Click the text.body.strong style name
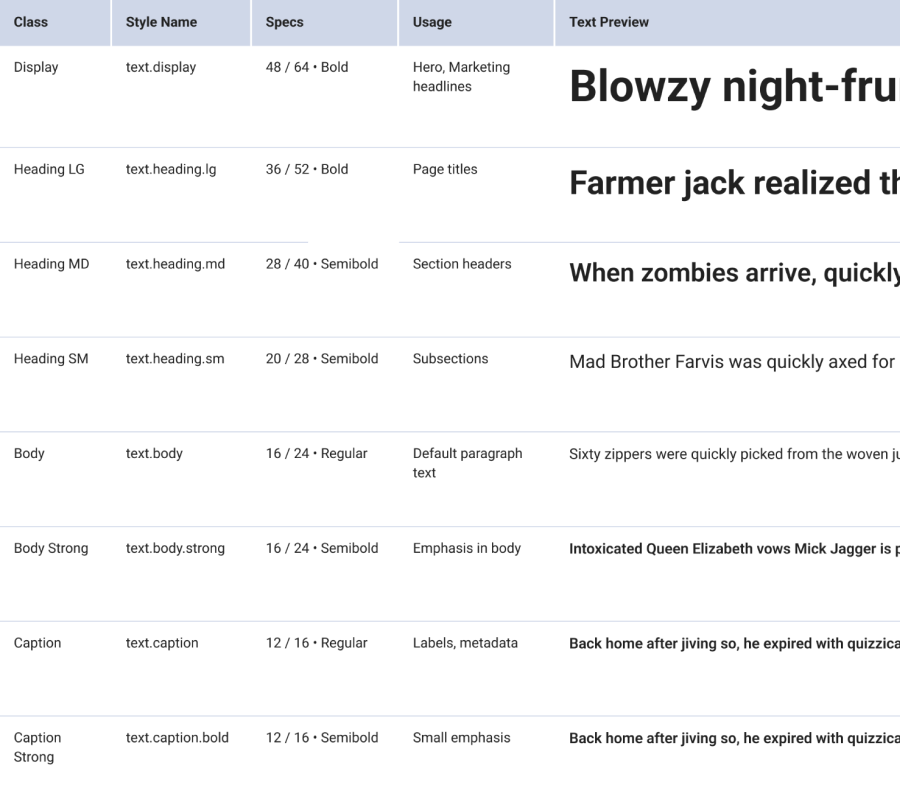 [175, 549]
